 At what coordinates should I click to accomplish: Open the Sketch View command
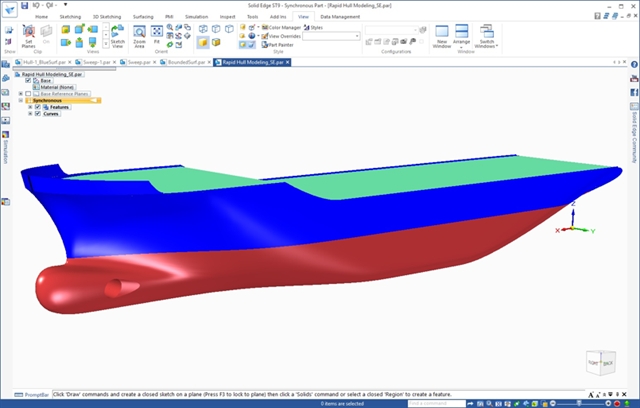[118, 36]
